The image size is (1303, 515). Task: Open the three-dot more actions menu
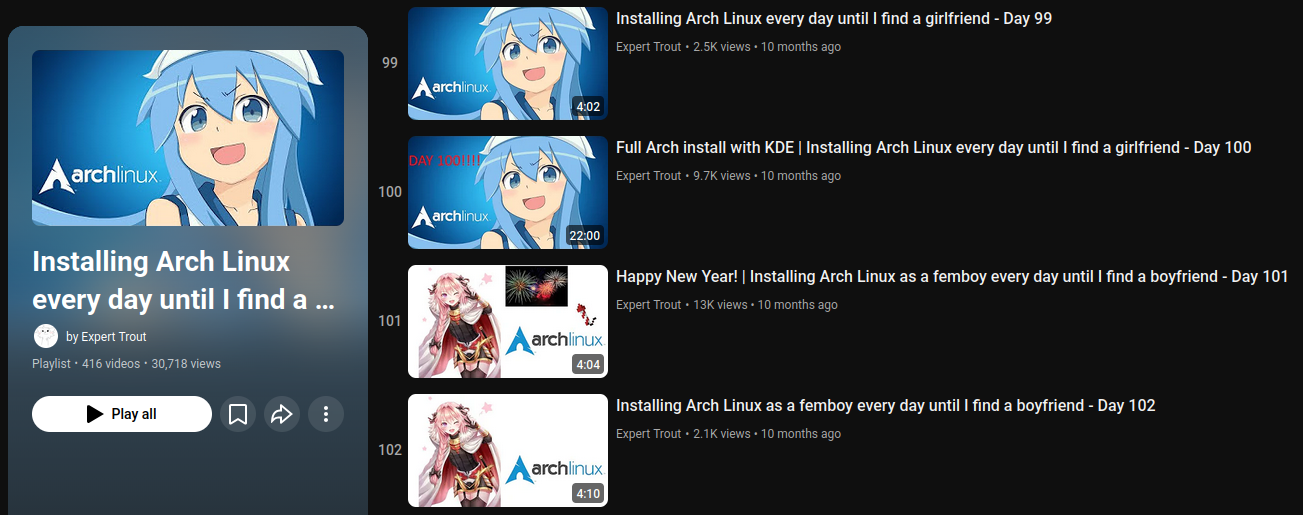coord(326,414)
